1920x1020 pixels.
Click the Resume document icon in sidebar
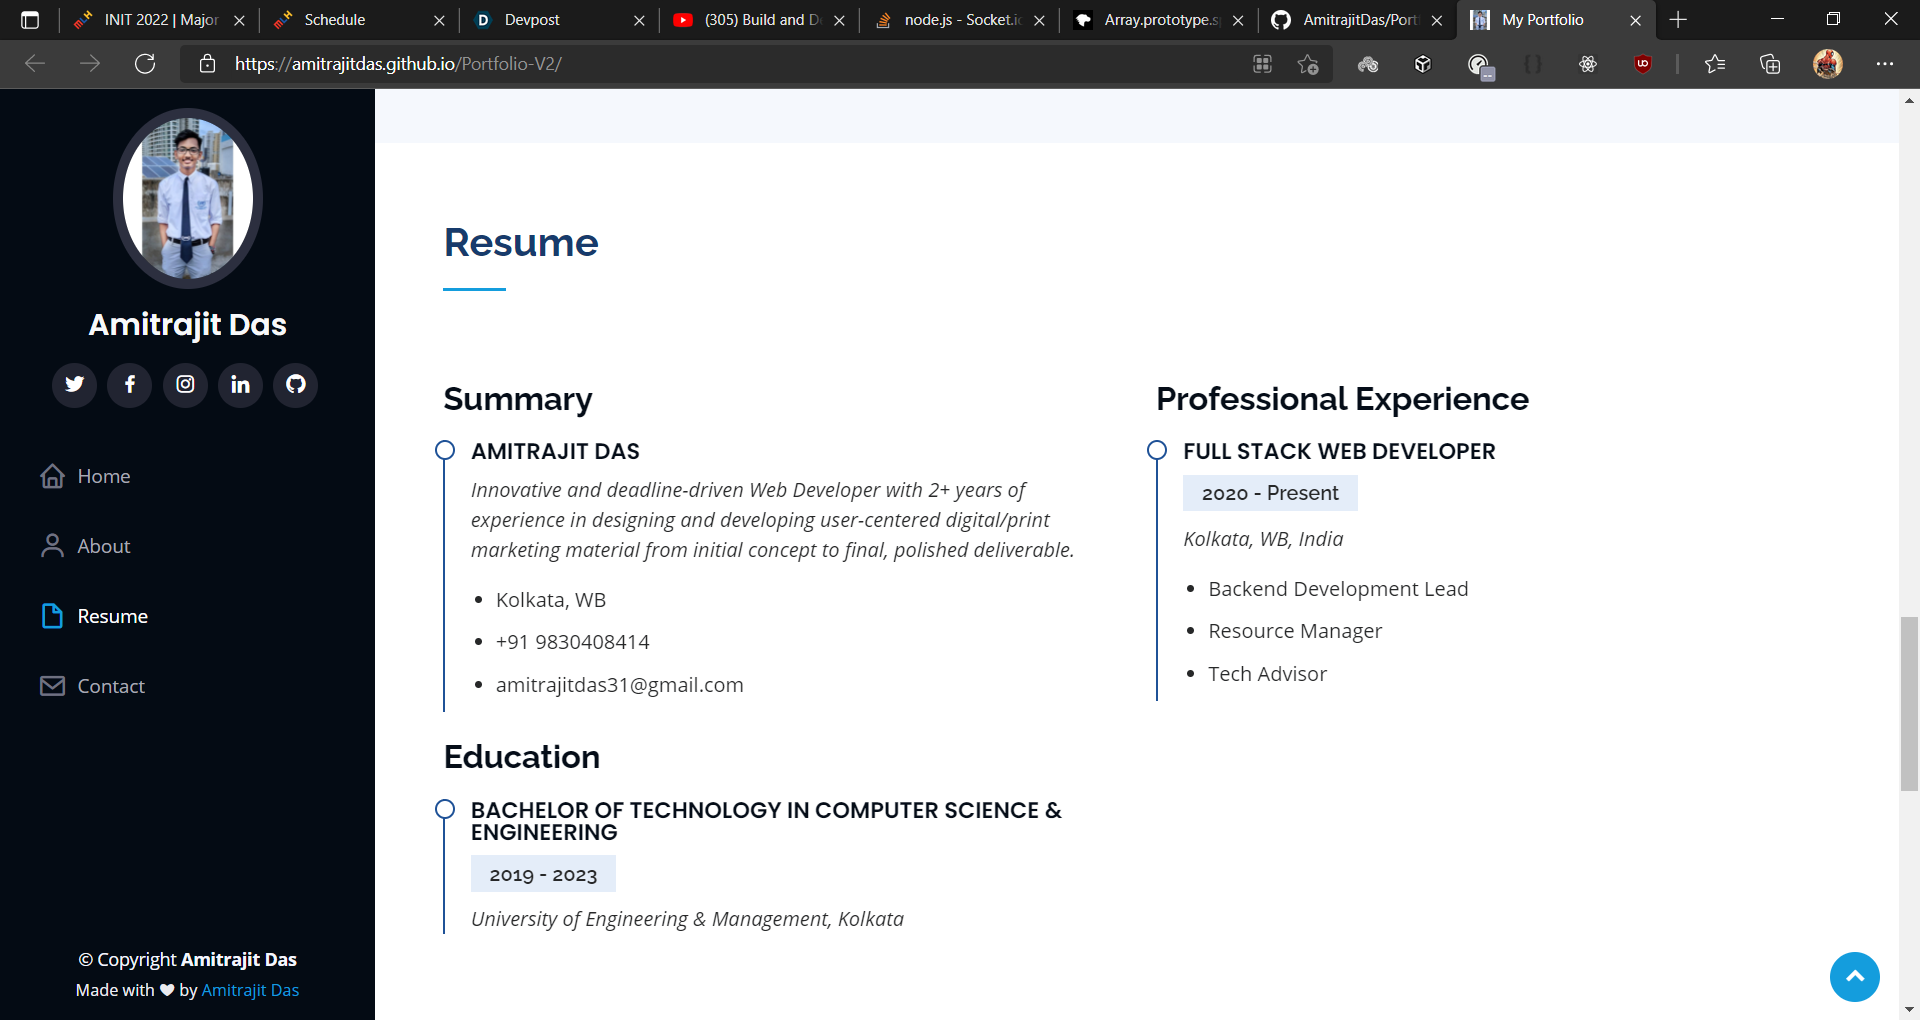click(x=53, y=616)
